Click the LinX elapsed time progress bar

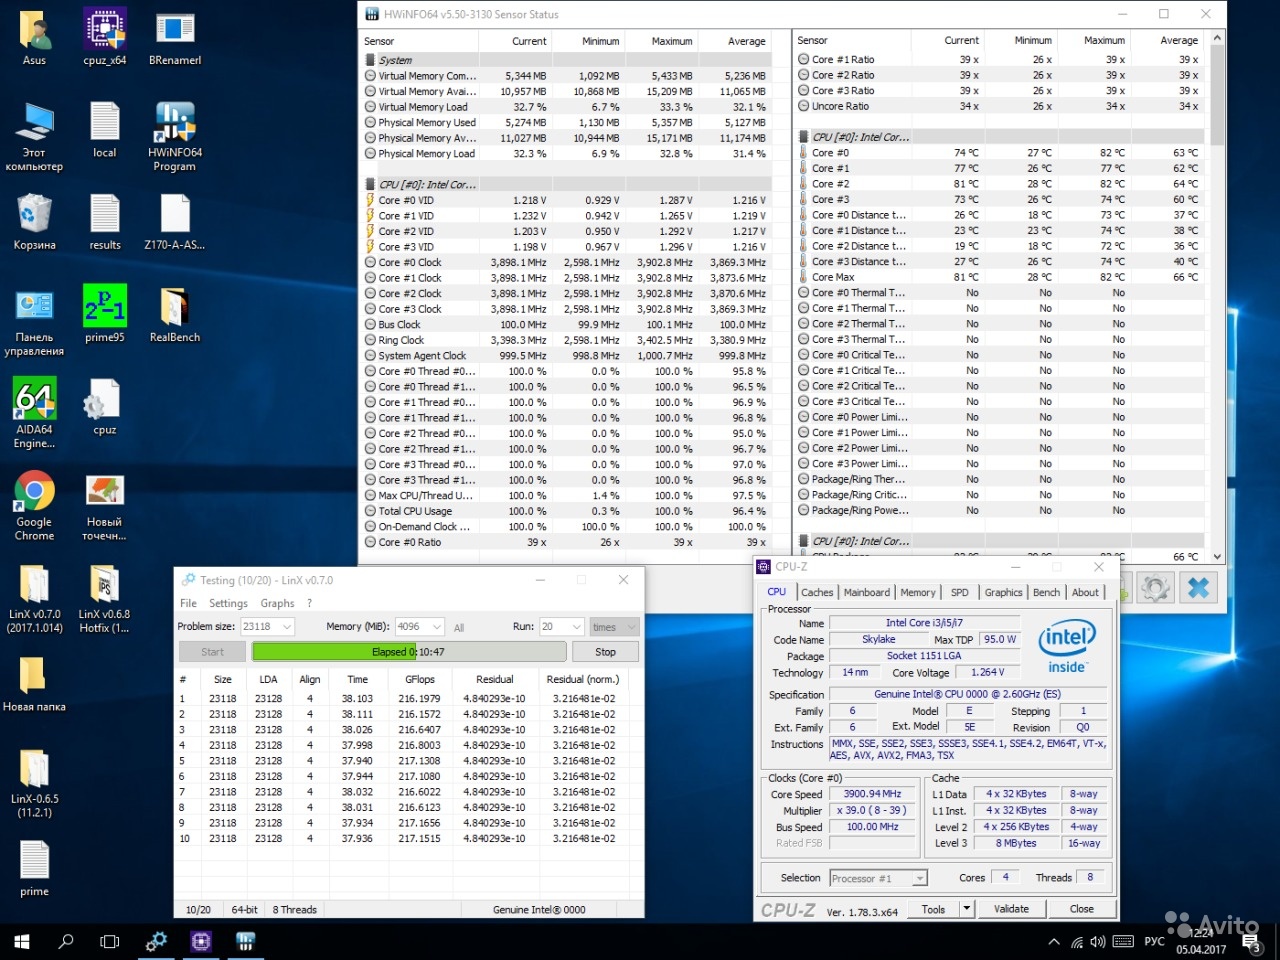coord(409,652)
